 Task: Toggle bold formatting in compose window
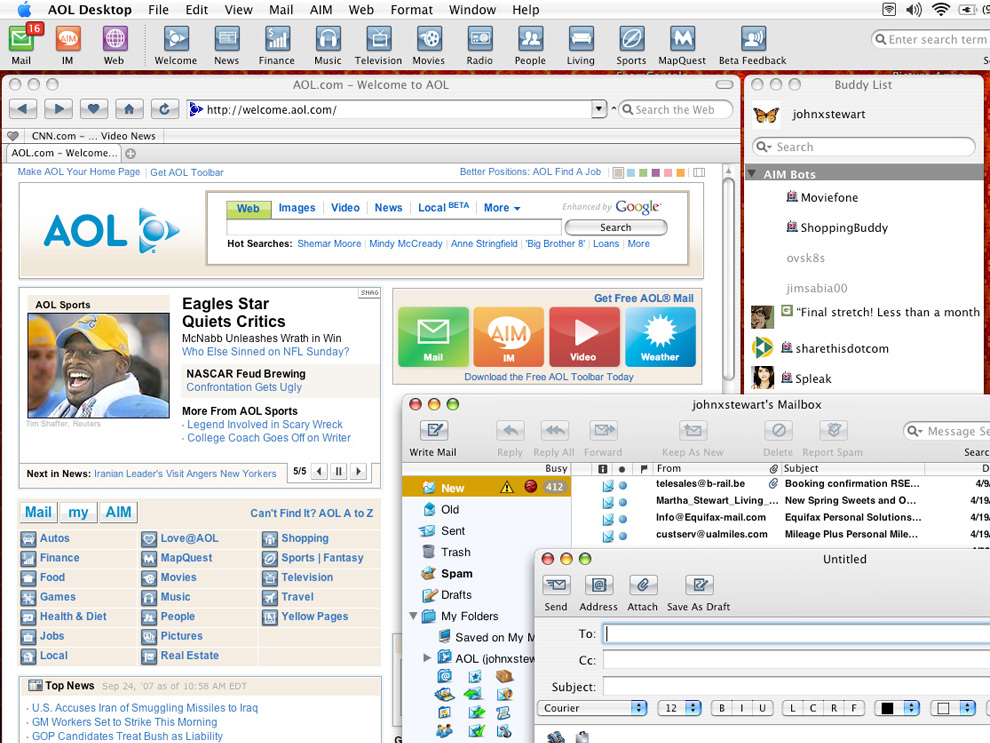coord(722,708)
